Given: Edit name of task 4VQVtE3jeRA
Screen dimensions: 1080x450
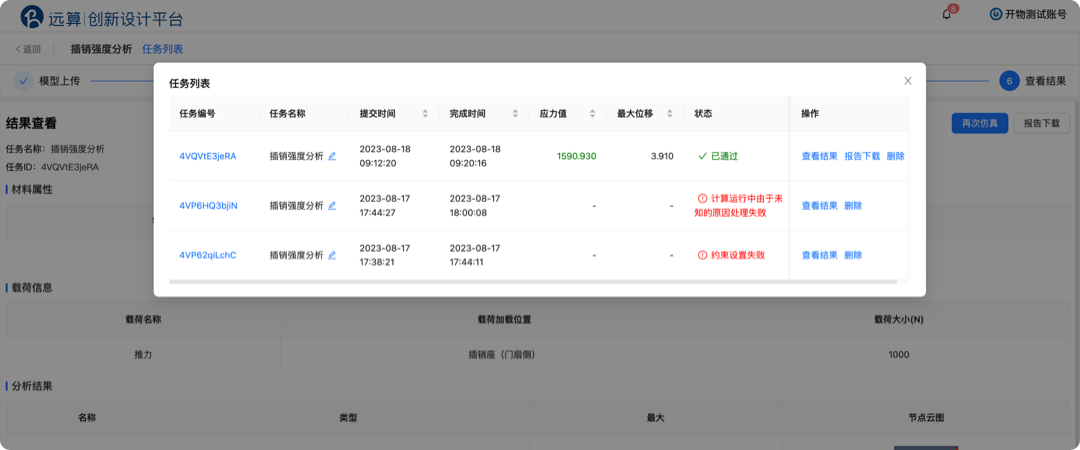Looking at the screenshot, I should tap(332, 156).
